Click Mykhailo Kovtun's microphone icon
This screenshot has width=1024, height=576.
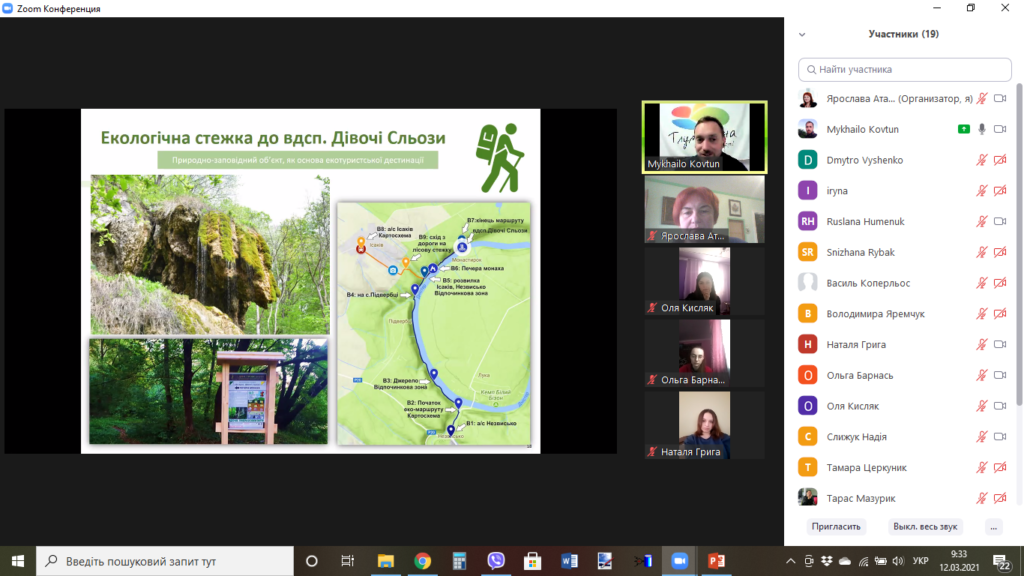pyautogui.click(x=982, y=129)
